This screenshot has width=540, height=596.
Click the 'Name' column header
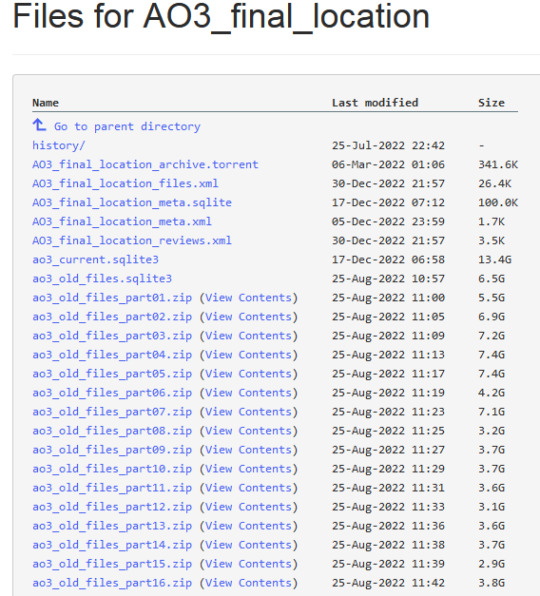coord(45,103)
